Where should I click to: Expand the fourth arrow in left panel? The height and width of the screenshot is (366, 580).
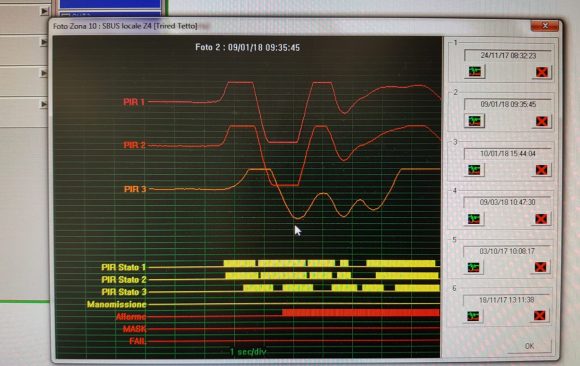pos(44,104)
